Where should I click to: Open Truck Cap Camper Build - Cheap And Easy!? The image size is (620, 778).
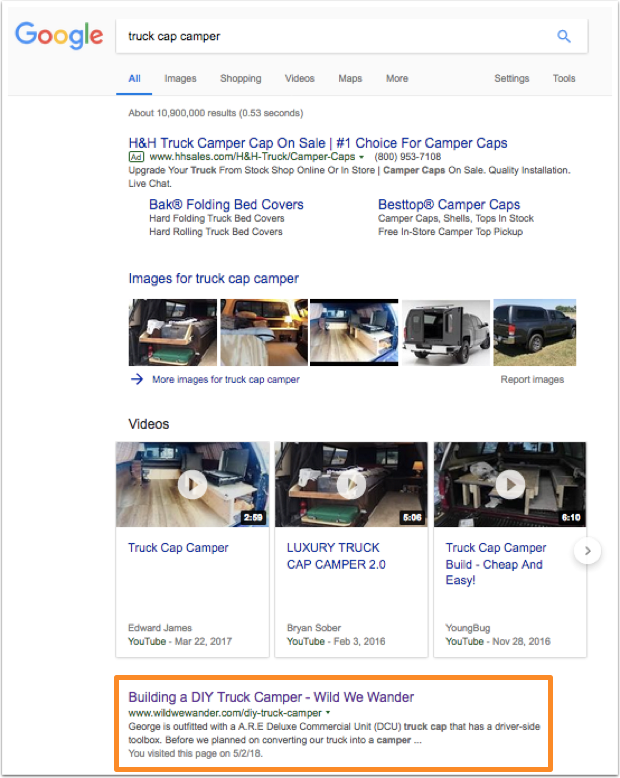(496, 564)
